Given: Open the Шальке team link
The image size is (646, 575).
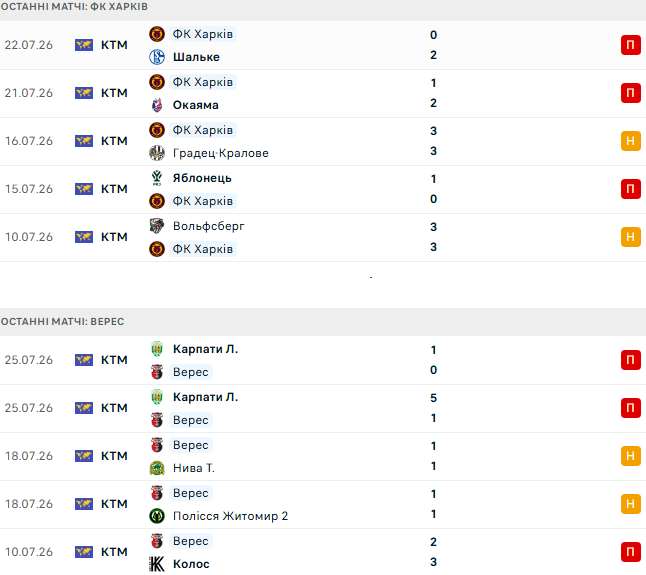Looking at the screenshot, I should pos(196,57).
